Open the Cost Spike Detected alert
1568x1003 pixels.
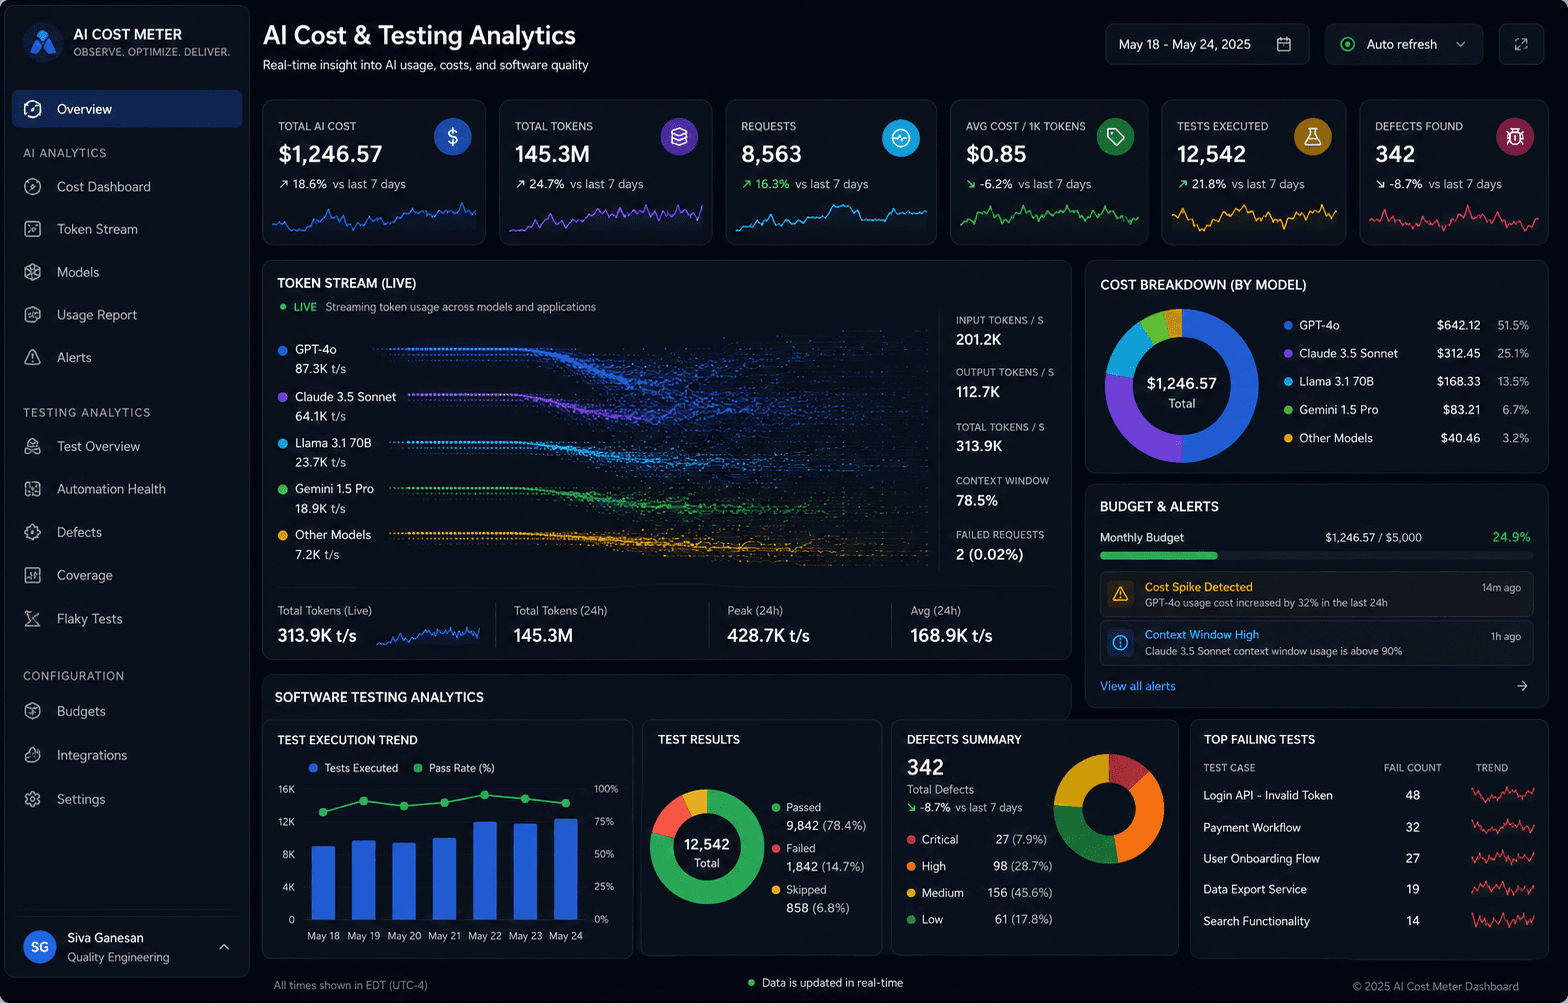1316,594
